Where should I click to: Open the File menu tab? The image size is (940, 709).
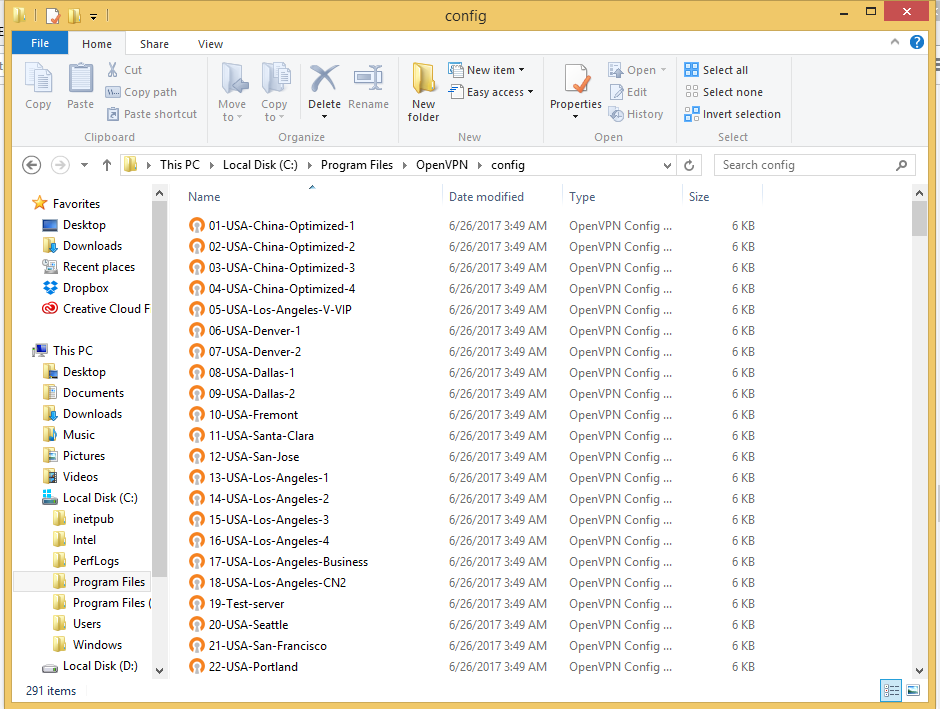pos(40,43)
